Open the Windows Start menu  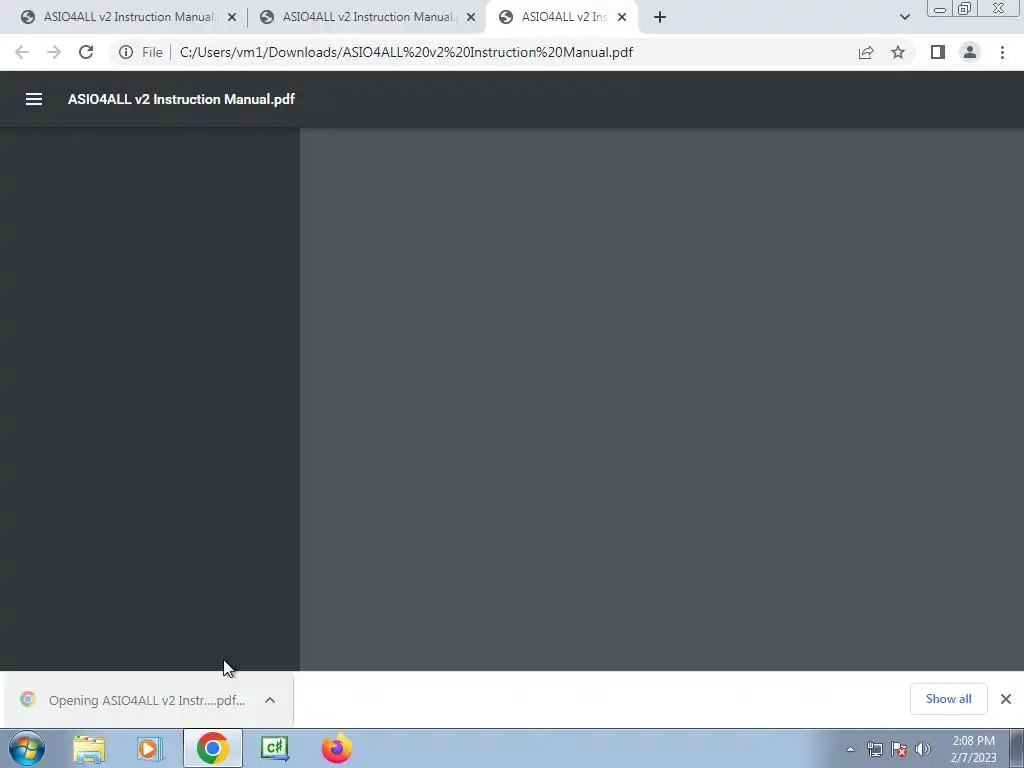pyautogui.click(x=27, y=748)
